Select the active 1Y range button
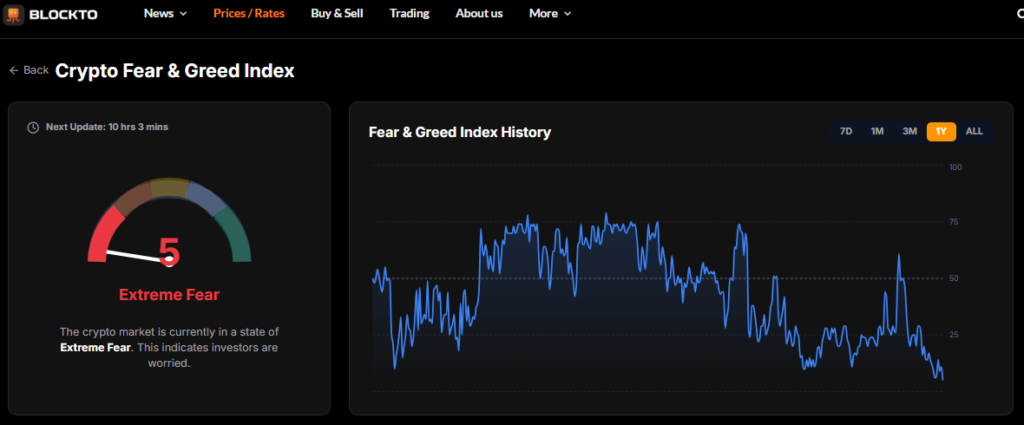This screenshot has width=1024, height=425. tap(941, 131)
